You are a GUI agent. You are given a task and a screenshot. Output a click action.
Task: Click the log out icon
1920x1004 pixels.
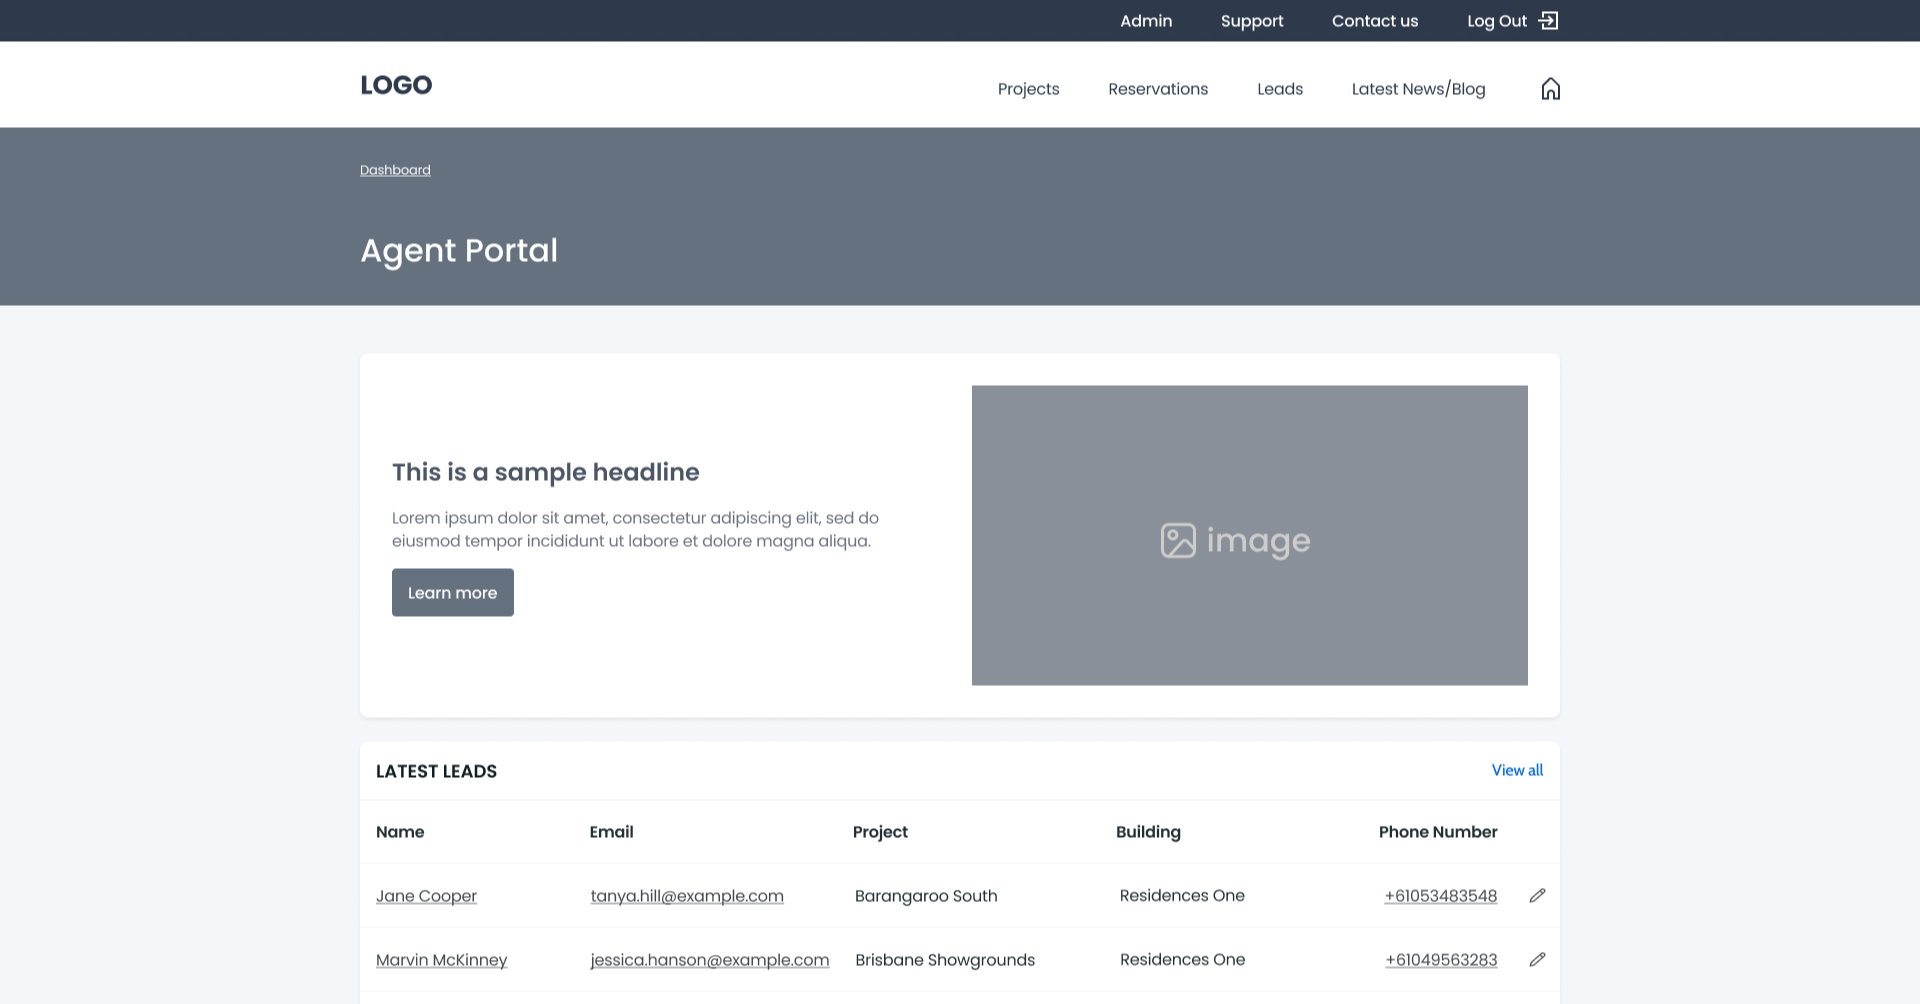tap(1548, 20)
